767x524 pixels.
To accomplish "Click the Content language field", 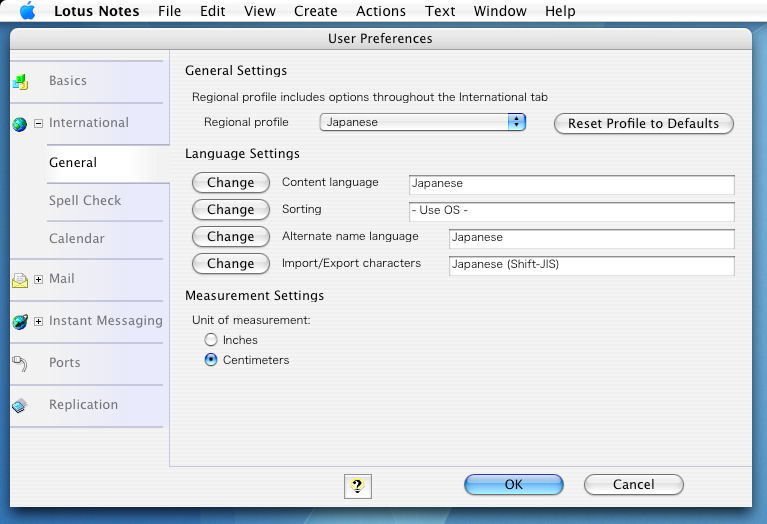I will point(571,184).
